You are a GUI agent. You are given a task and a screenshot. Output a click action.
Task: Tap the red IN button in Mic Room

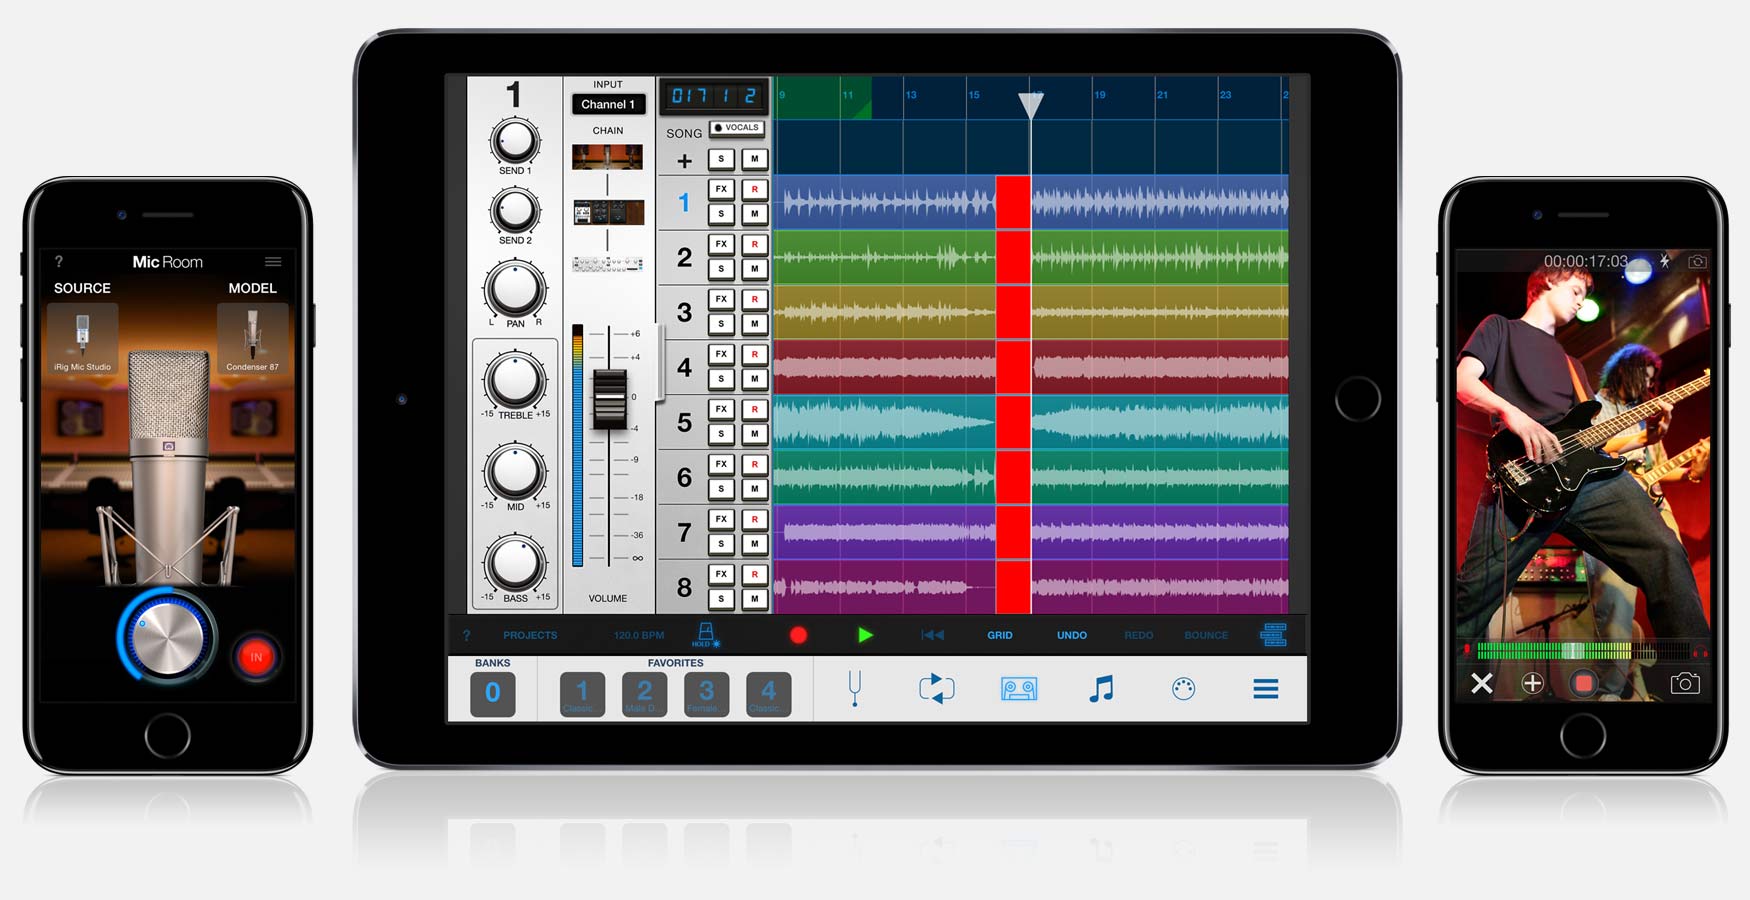point(256,656)
